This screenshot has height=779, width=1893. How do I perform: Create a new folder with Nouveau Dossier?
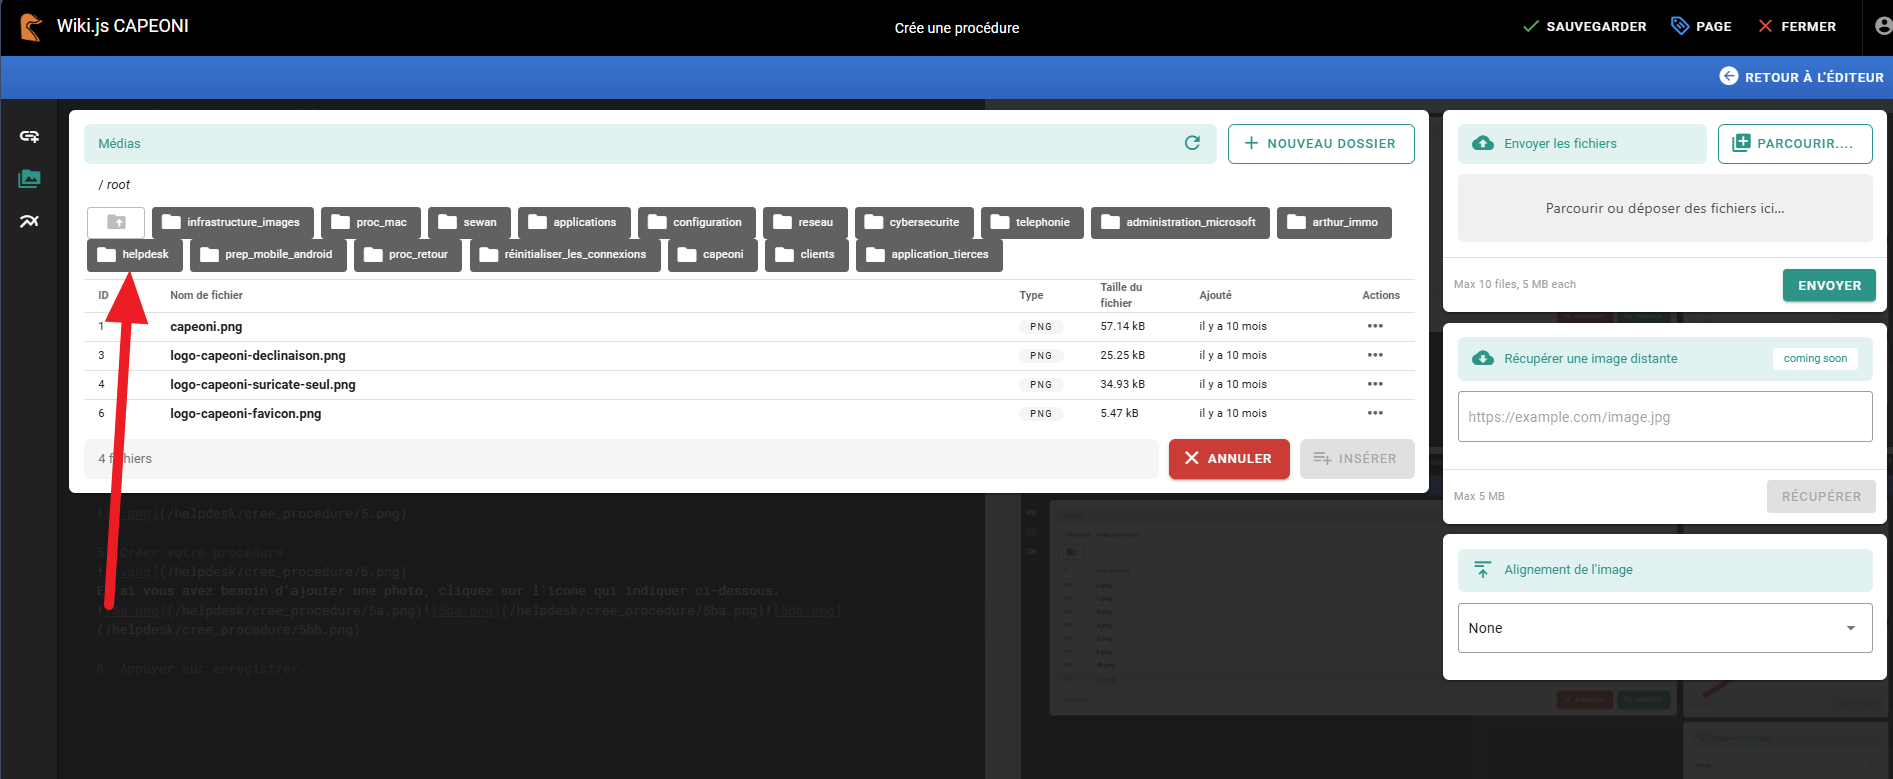1321,143
